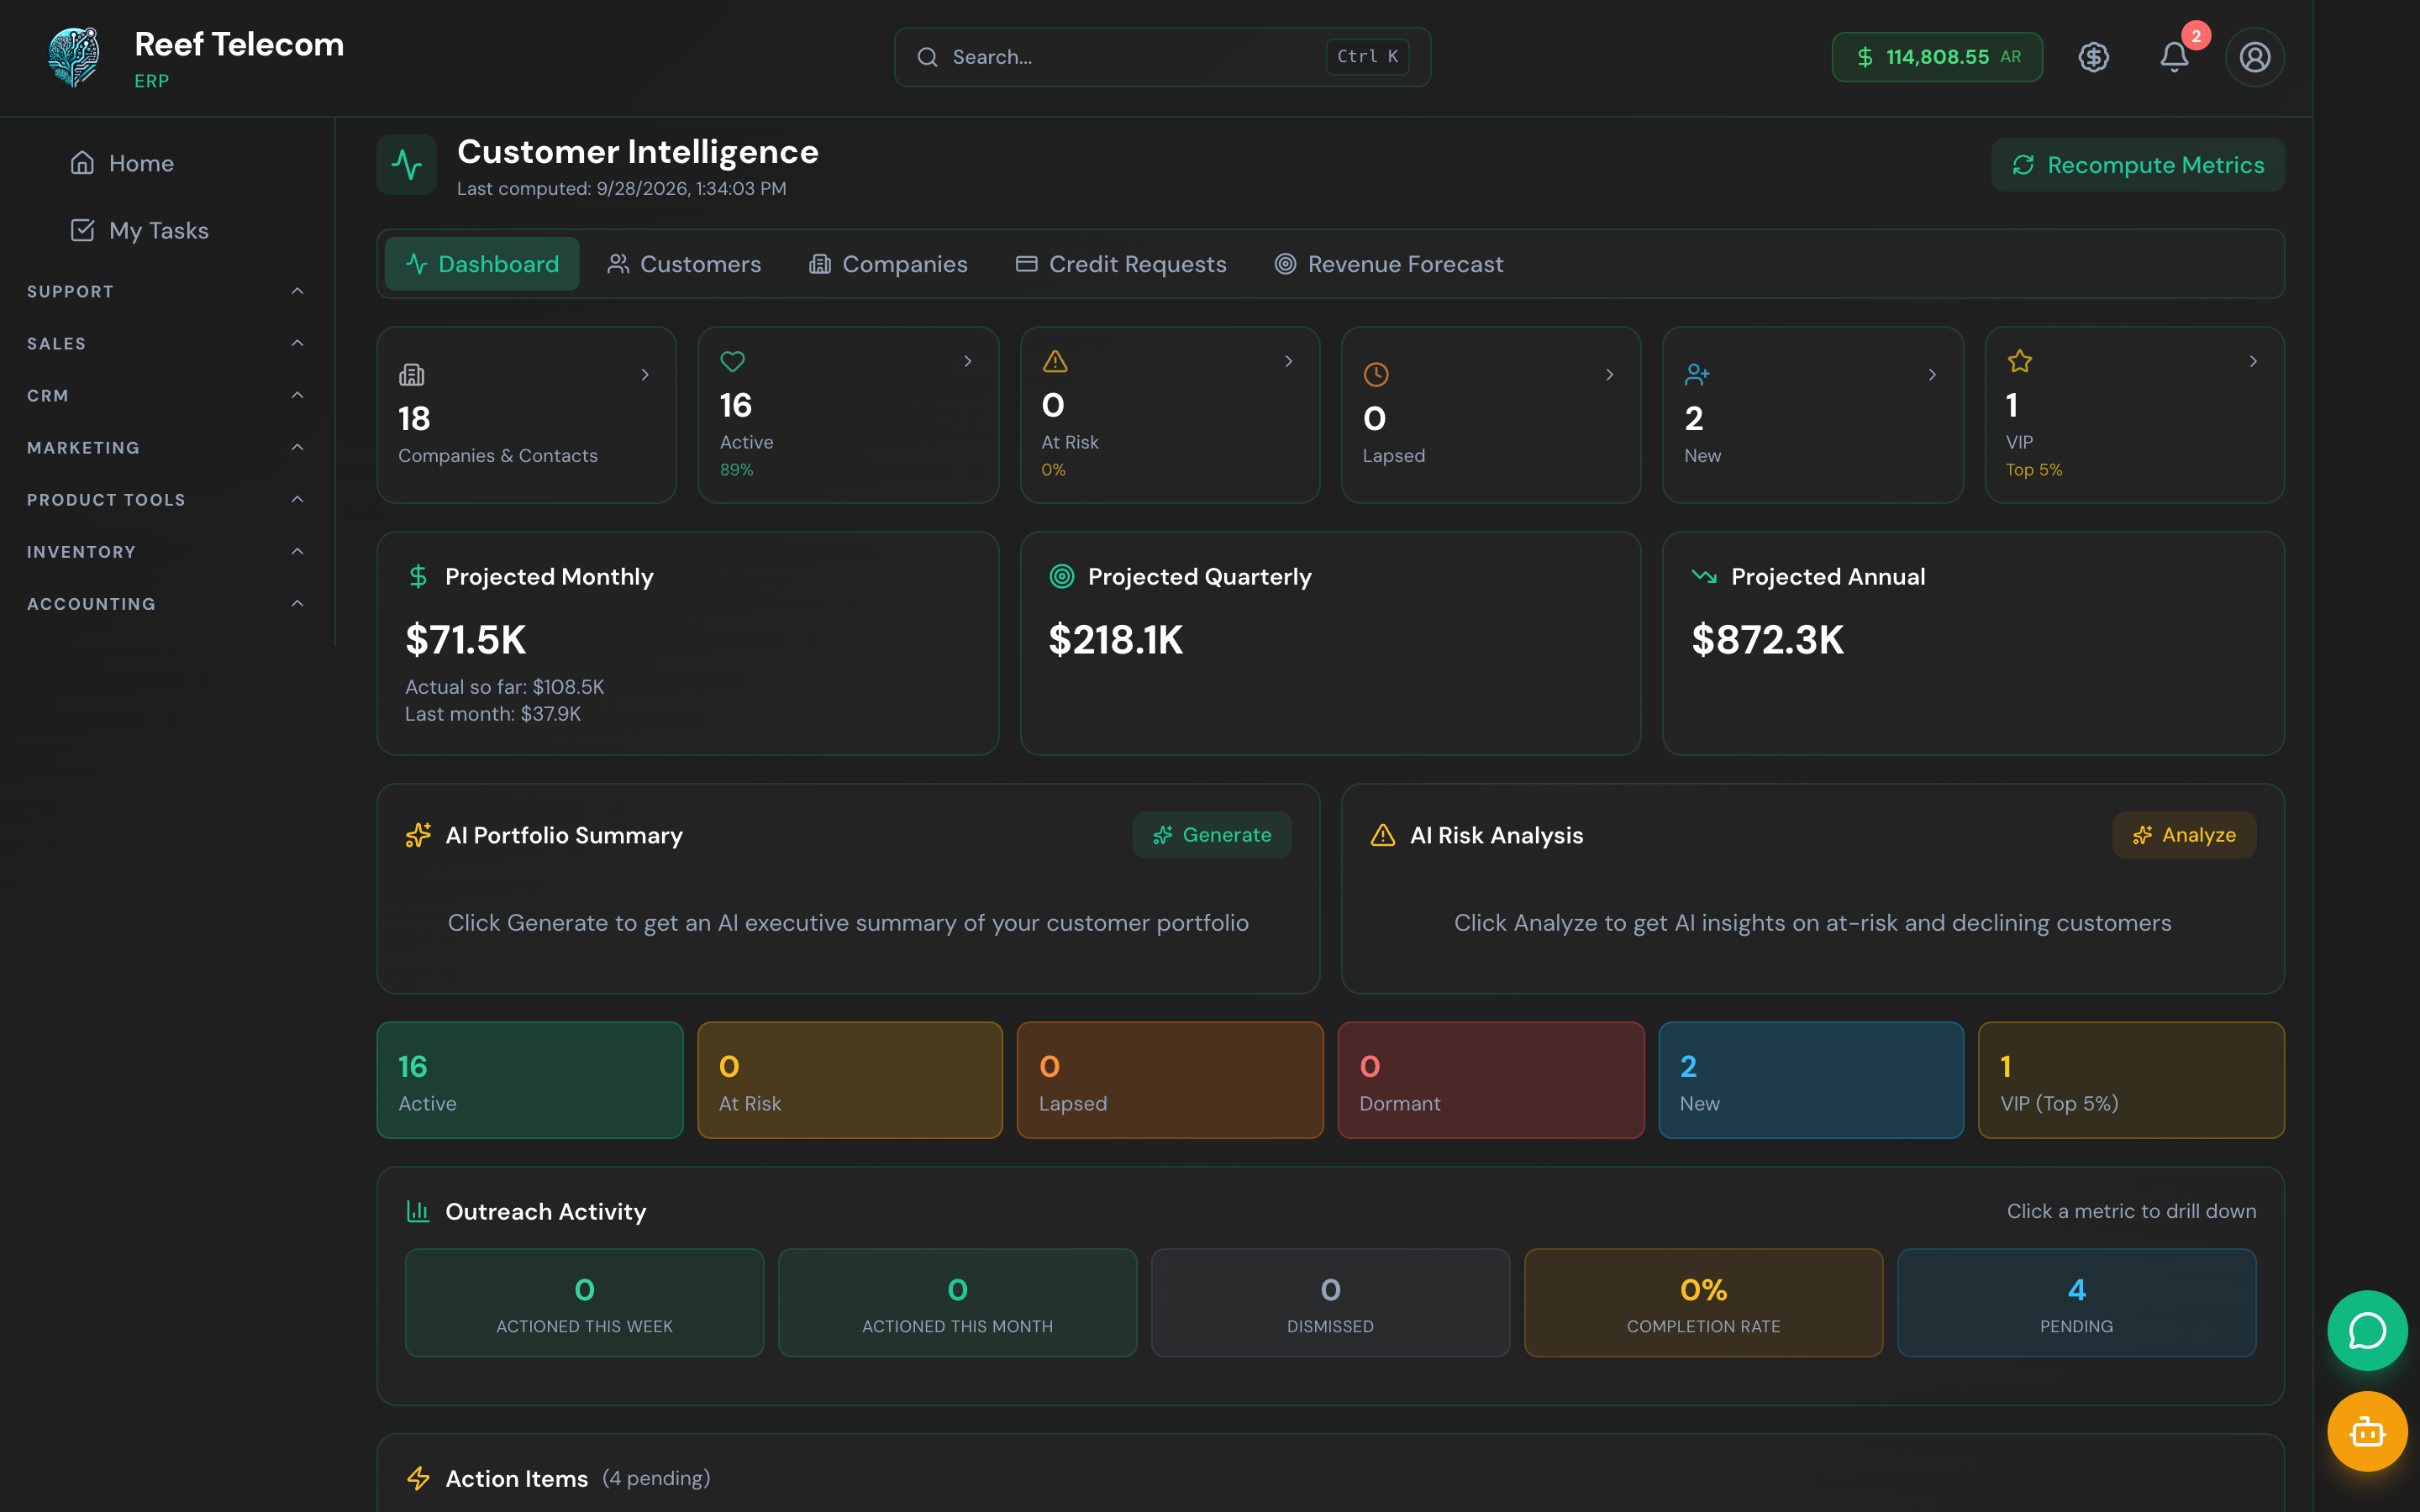The width and height of the screenshot is (2420, 1512).
Task: Drill into the Completion Rate metric
Action: tap(1703, 1302)
